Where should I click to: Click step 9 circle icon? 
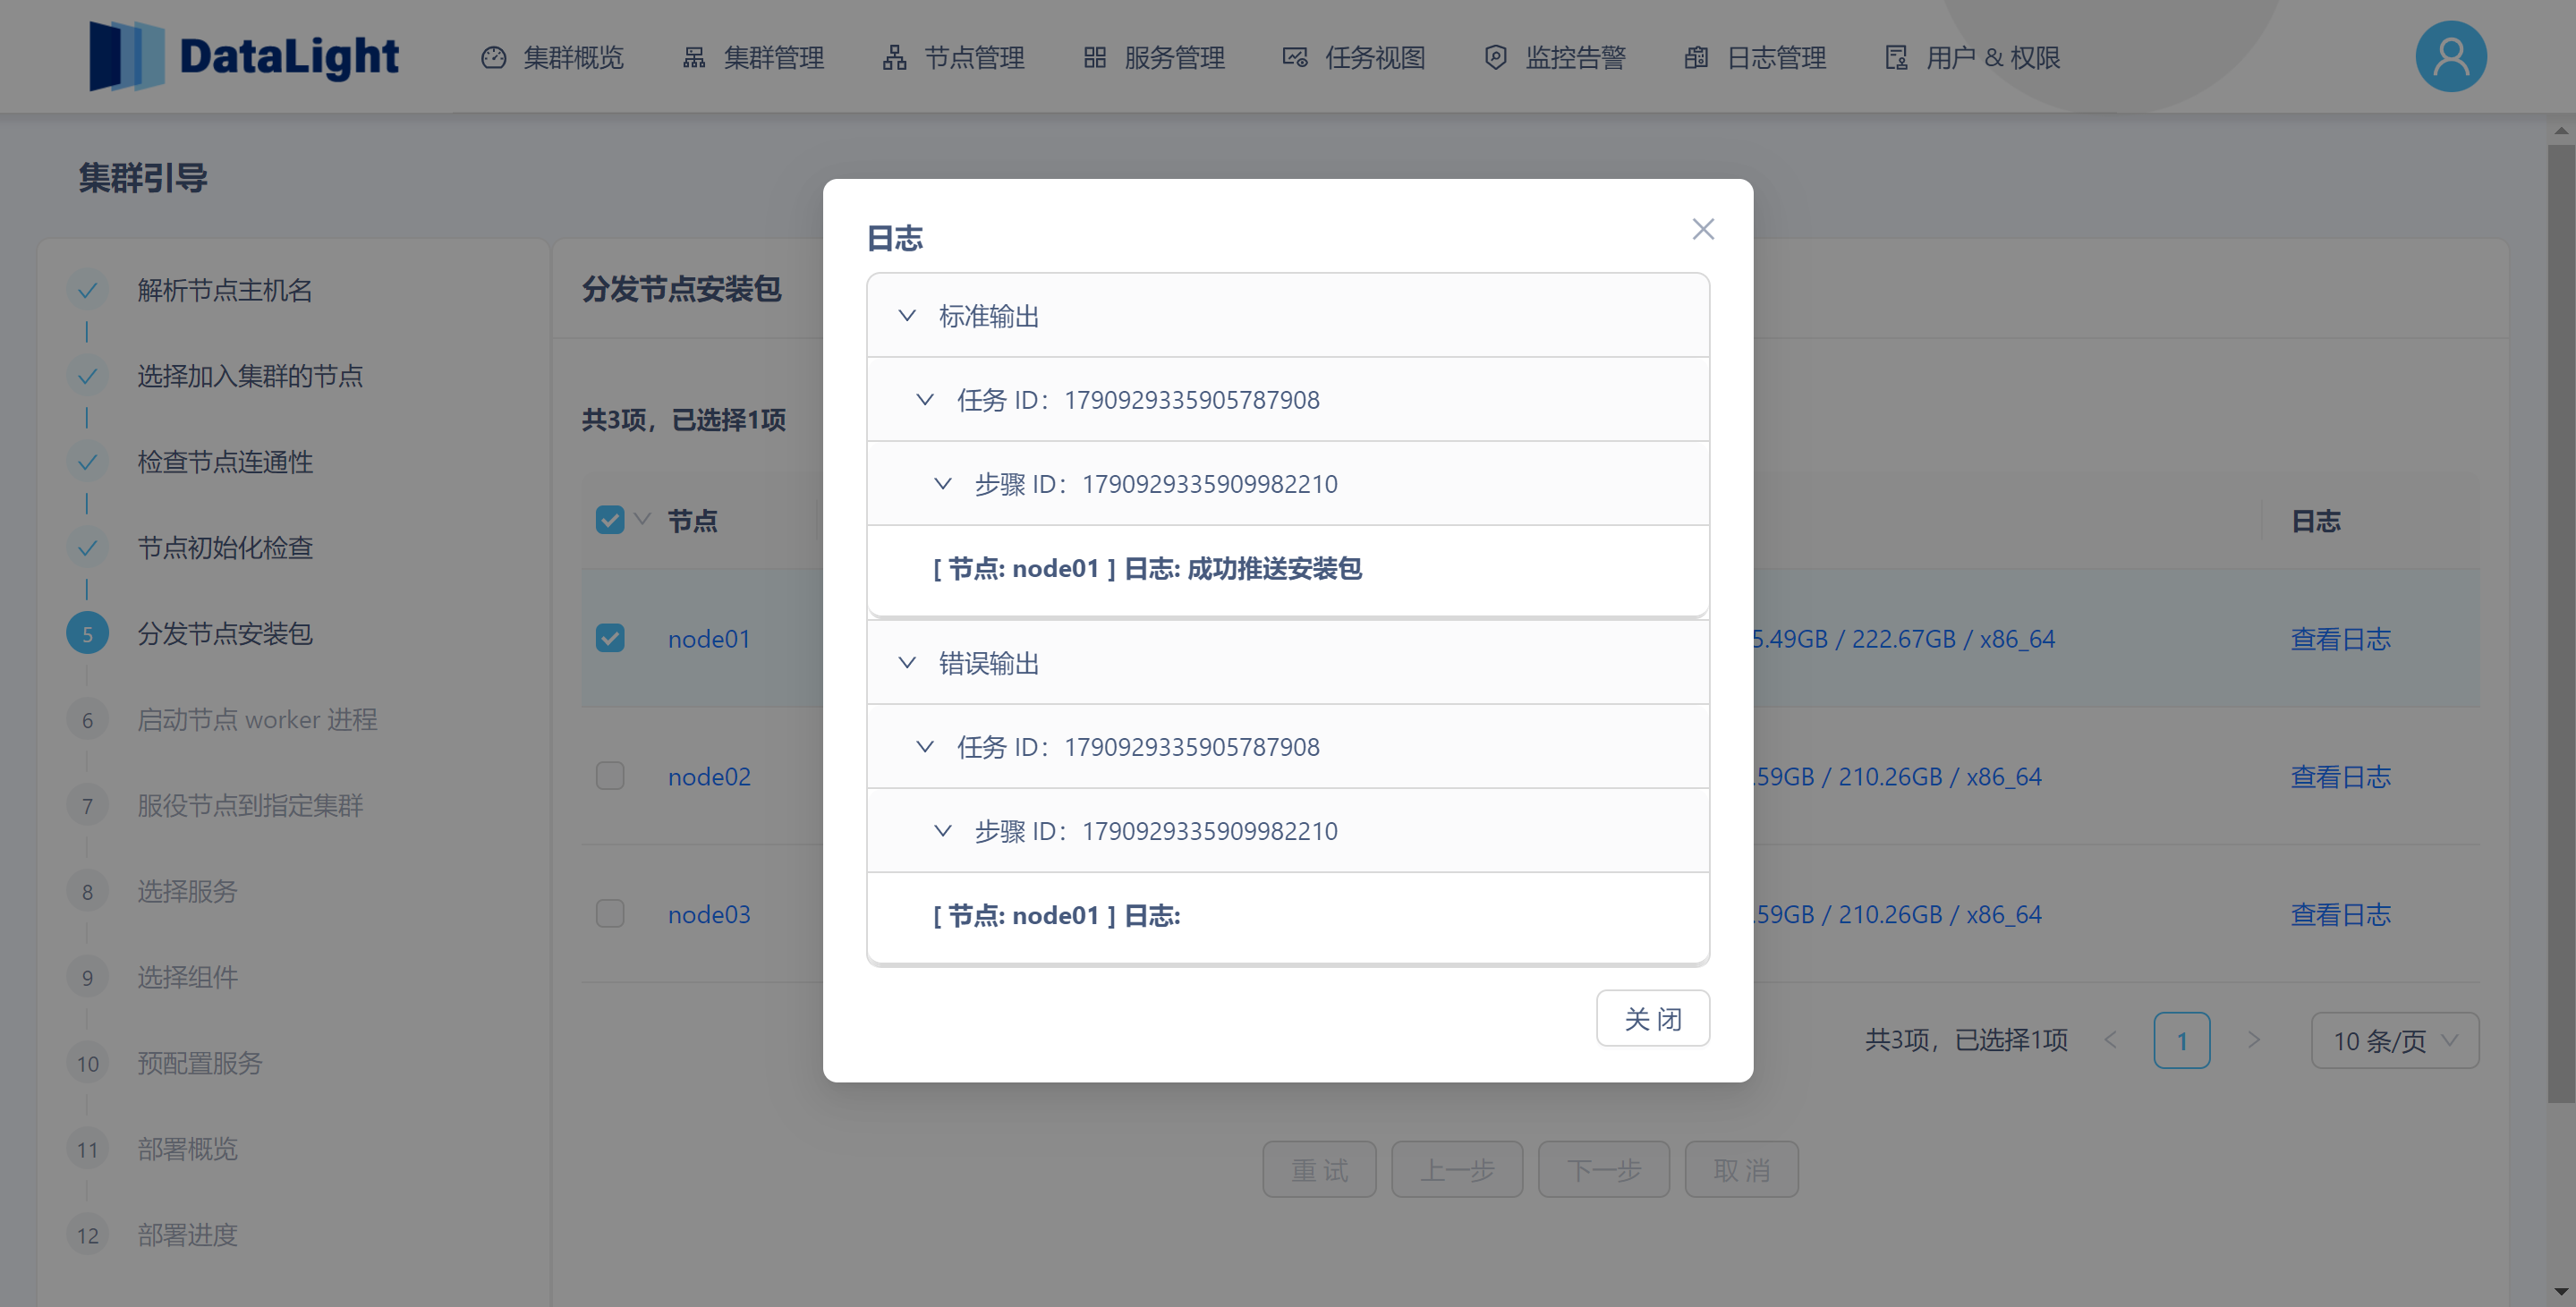coord(87,978)
